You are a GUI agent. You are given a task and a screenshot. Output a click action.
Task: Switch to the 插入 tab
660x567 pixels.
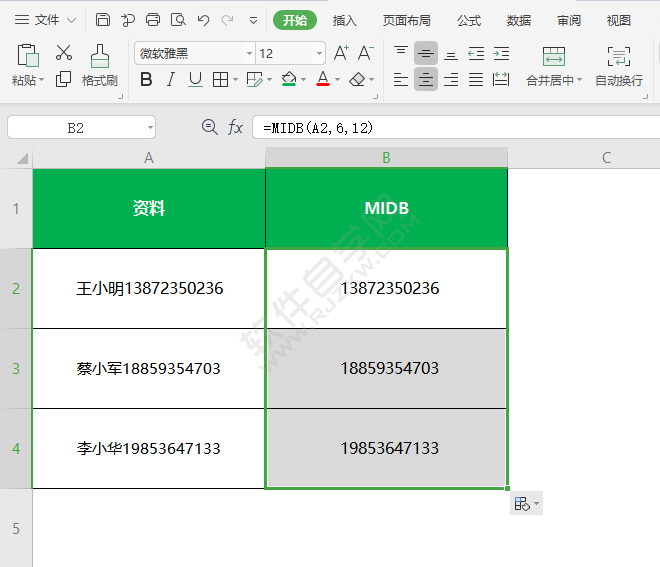click(344, 20)
